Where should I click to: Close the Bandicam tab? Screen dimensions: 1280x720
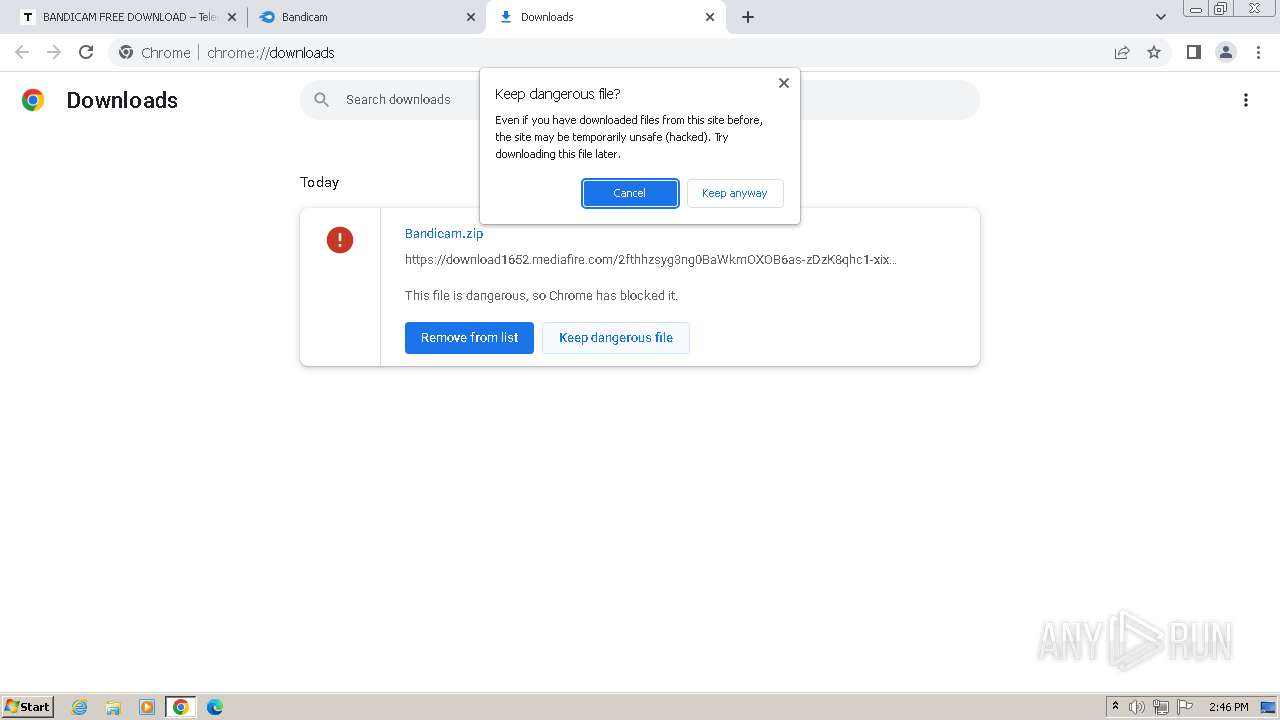click(471, 17)
